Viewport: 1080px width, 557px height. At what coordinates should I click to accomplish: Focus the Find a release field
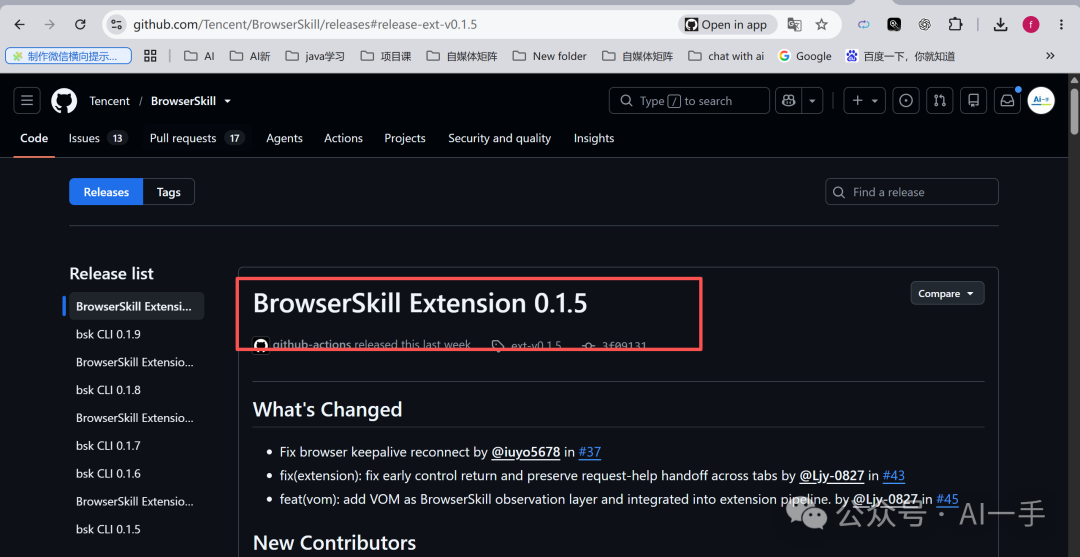pyautogui.click(x=912, y=192)
